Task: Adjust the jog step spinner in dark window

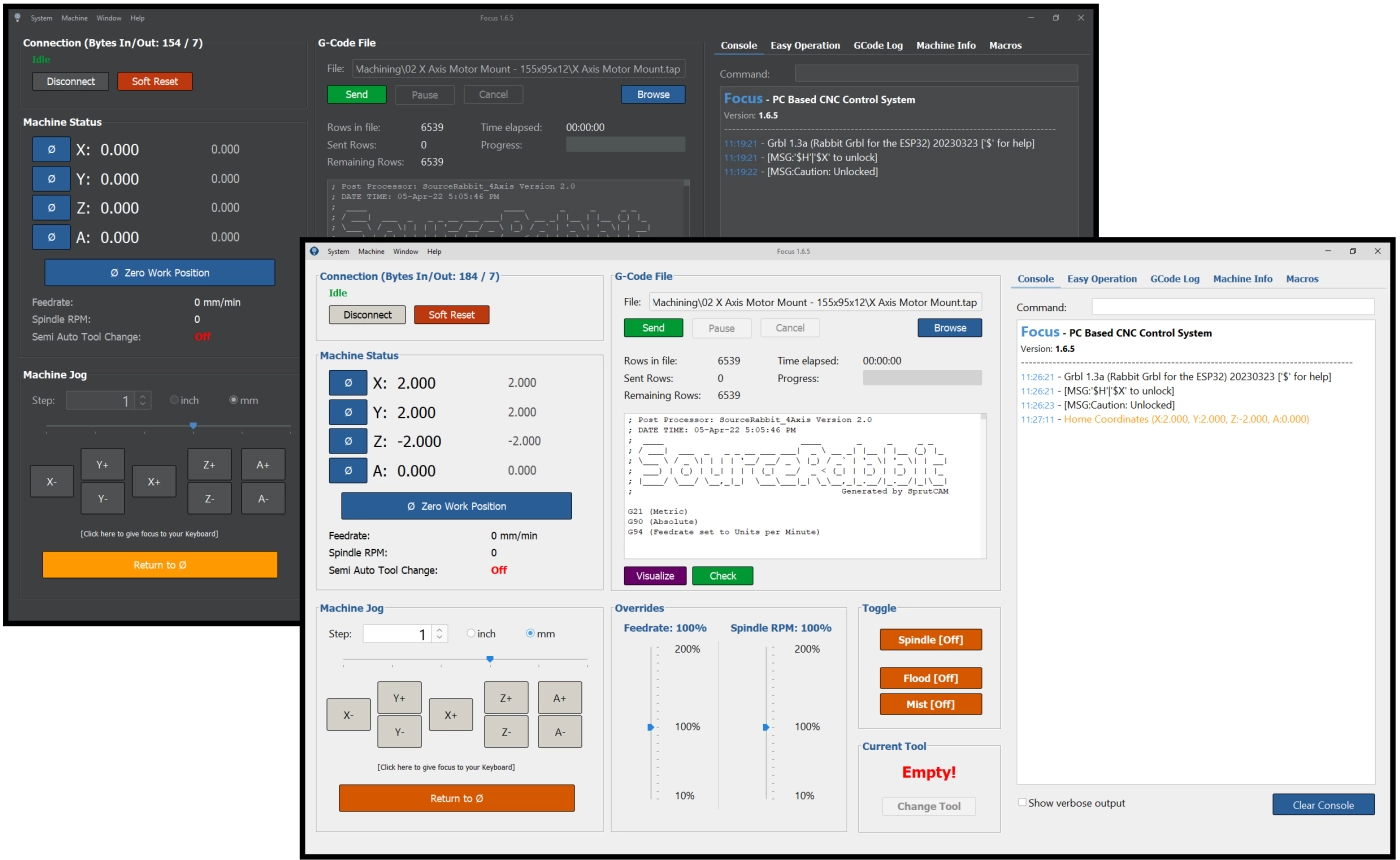Action: click(x=143, y=400)
